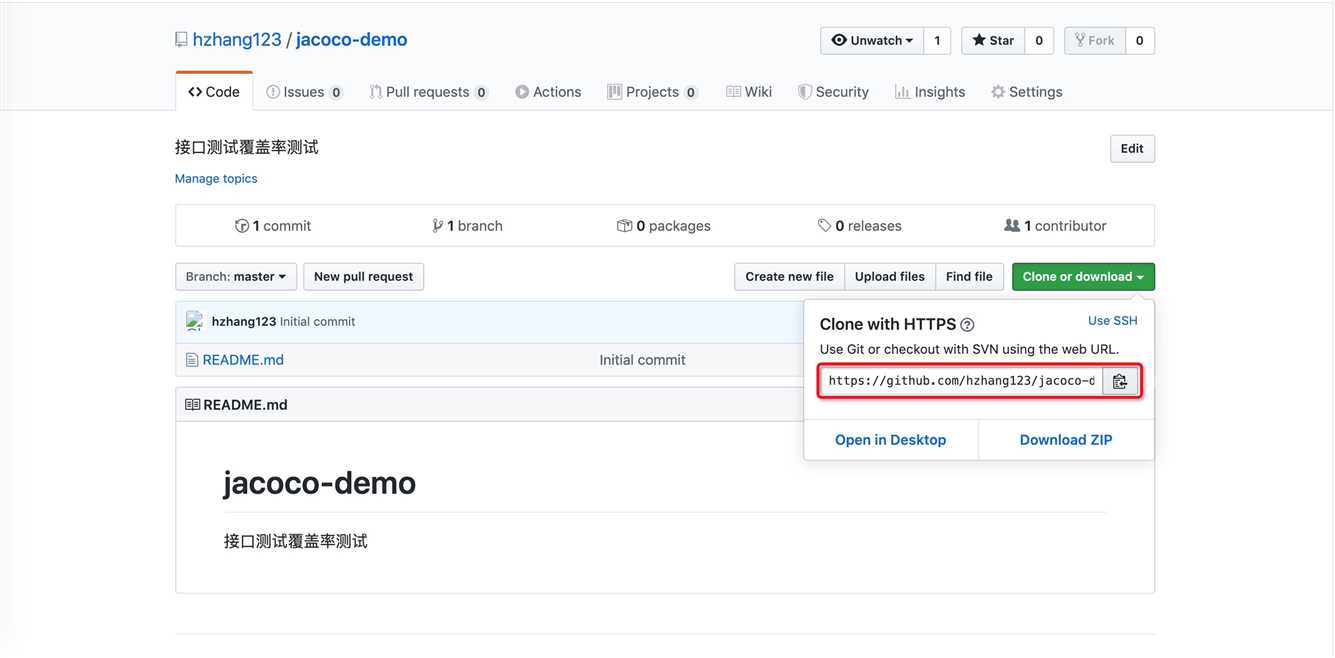Open README.md file in file list

pos(243,360)
